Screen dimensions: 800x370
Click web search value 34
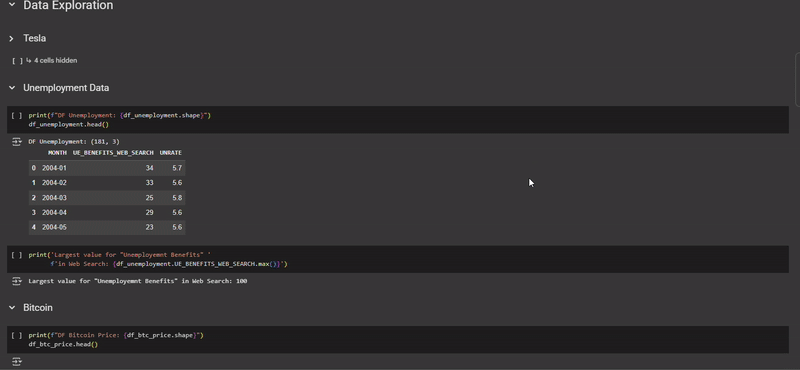(x=149, y=168)
